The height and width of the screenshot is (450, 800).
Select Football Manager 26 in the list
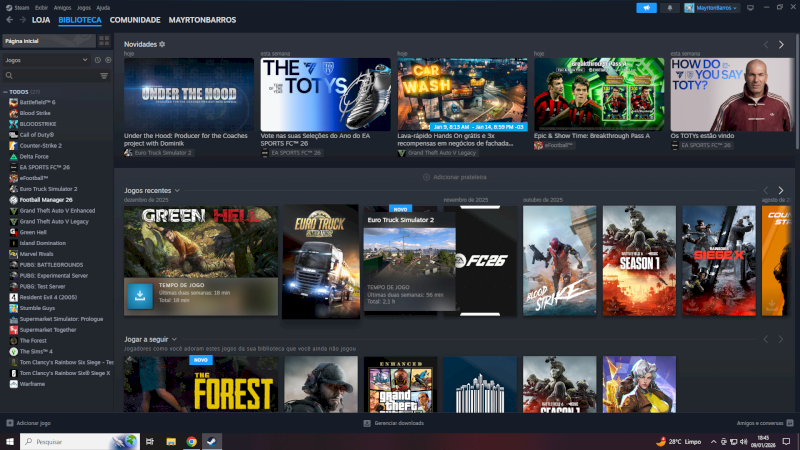[46, 199]
